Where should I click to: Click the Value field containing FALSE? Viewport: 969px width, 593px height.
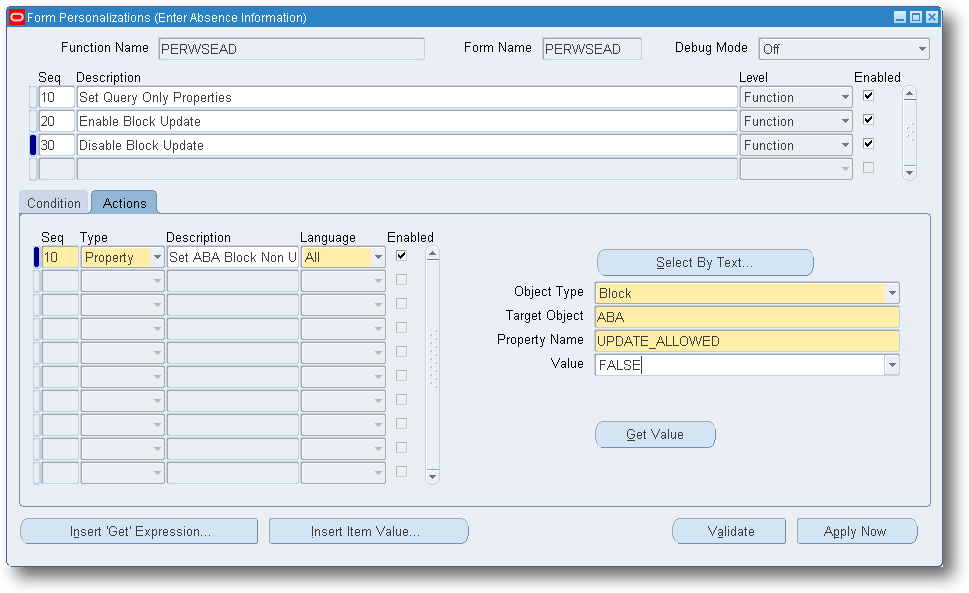pos(740,365)
